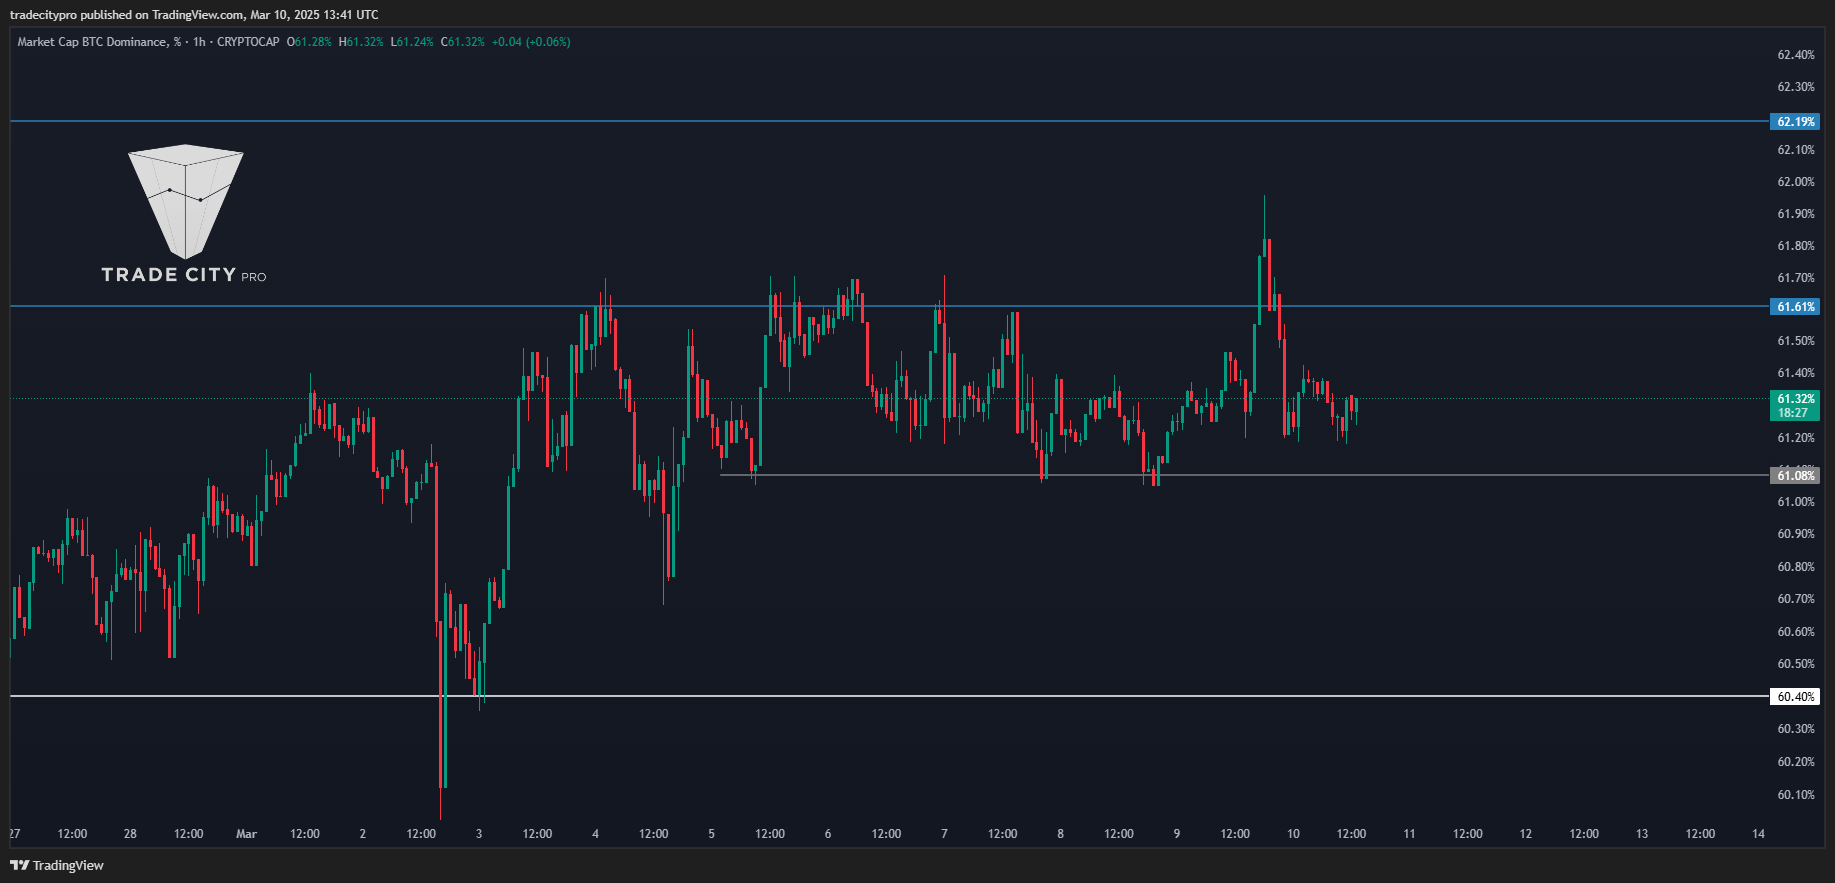
Task: Click the 1h timeframe in the chart legend
Action: click(199, 42)
